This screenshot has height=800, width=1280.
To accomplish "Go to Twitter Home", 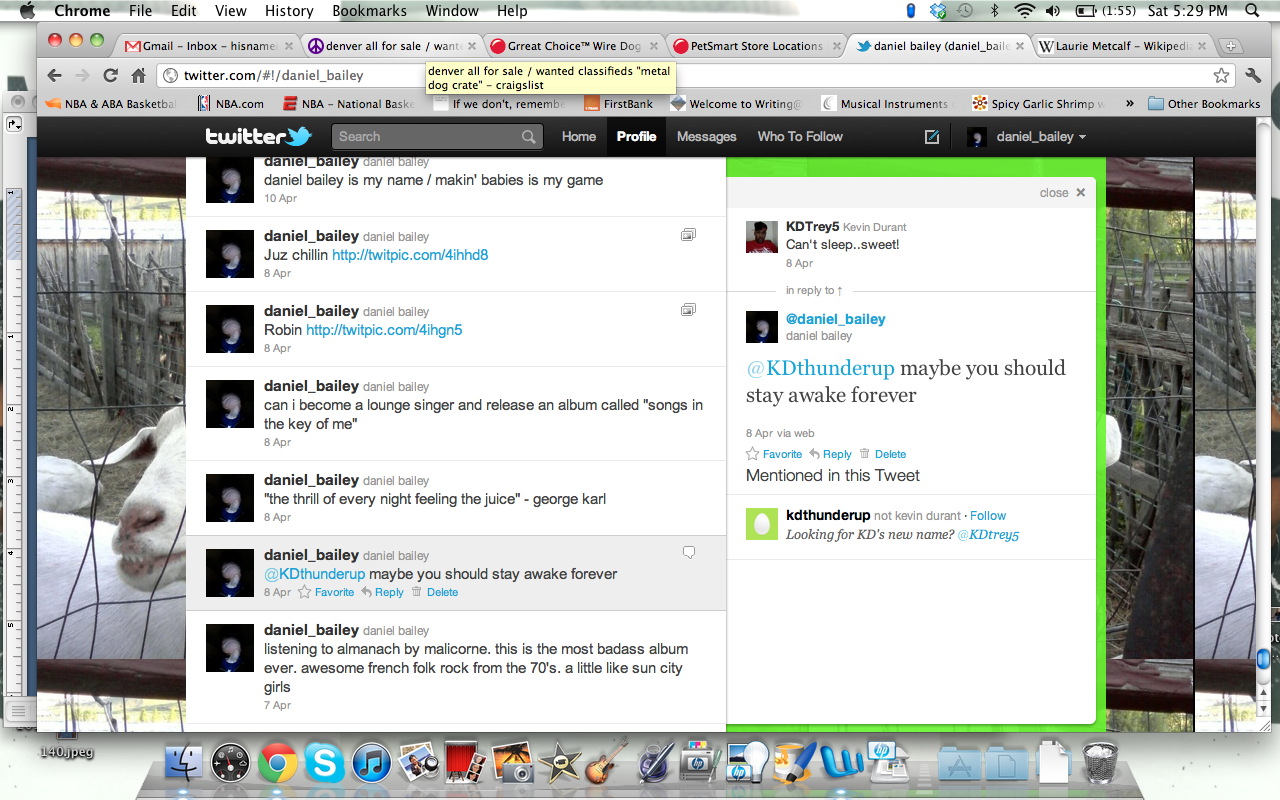I will pos(579,137).
